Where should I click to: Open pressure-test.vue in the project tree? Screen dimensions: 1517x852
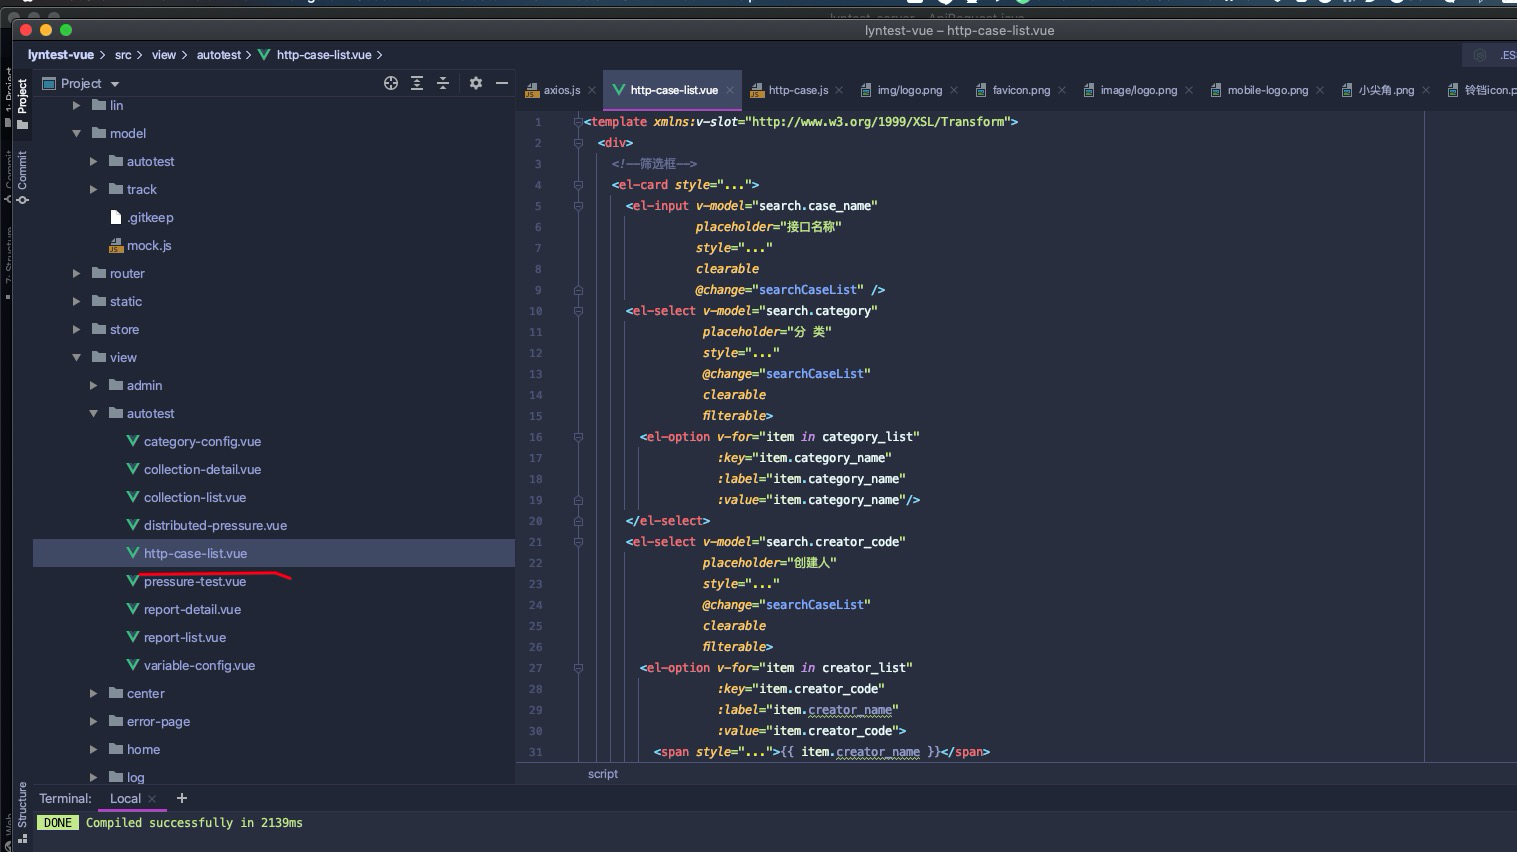[194, 581]
